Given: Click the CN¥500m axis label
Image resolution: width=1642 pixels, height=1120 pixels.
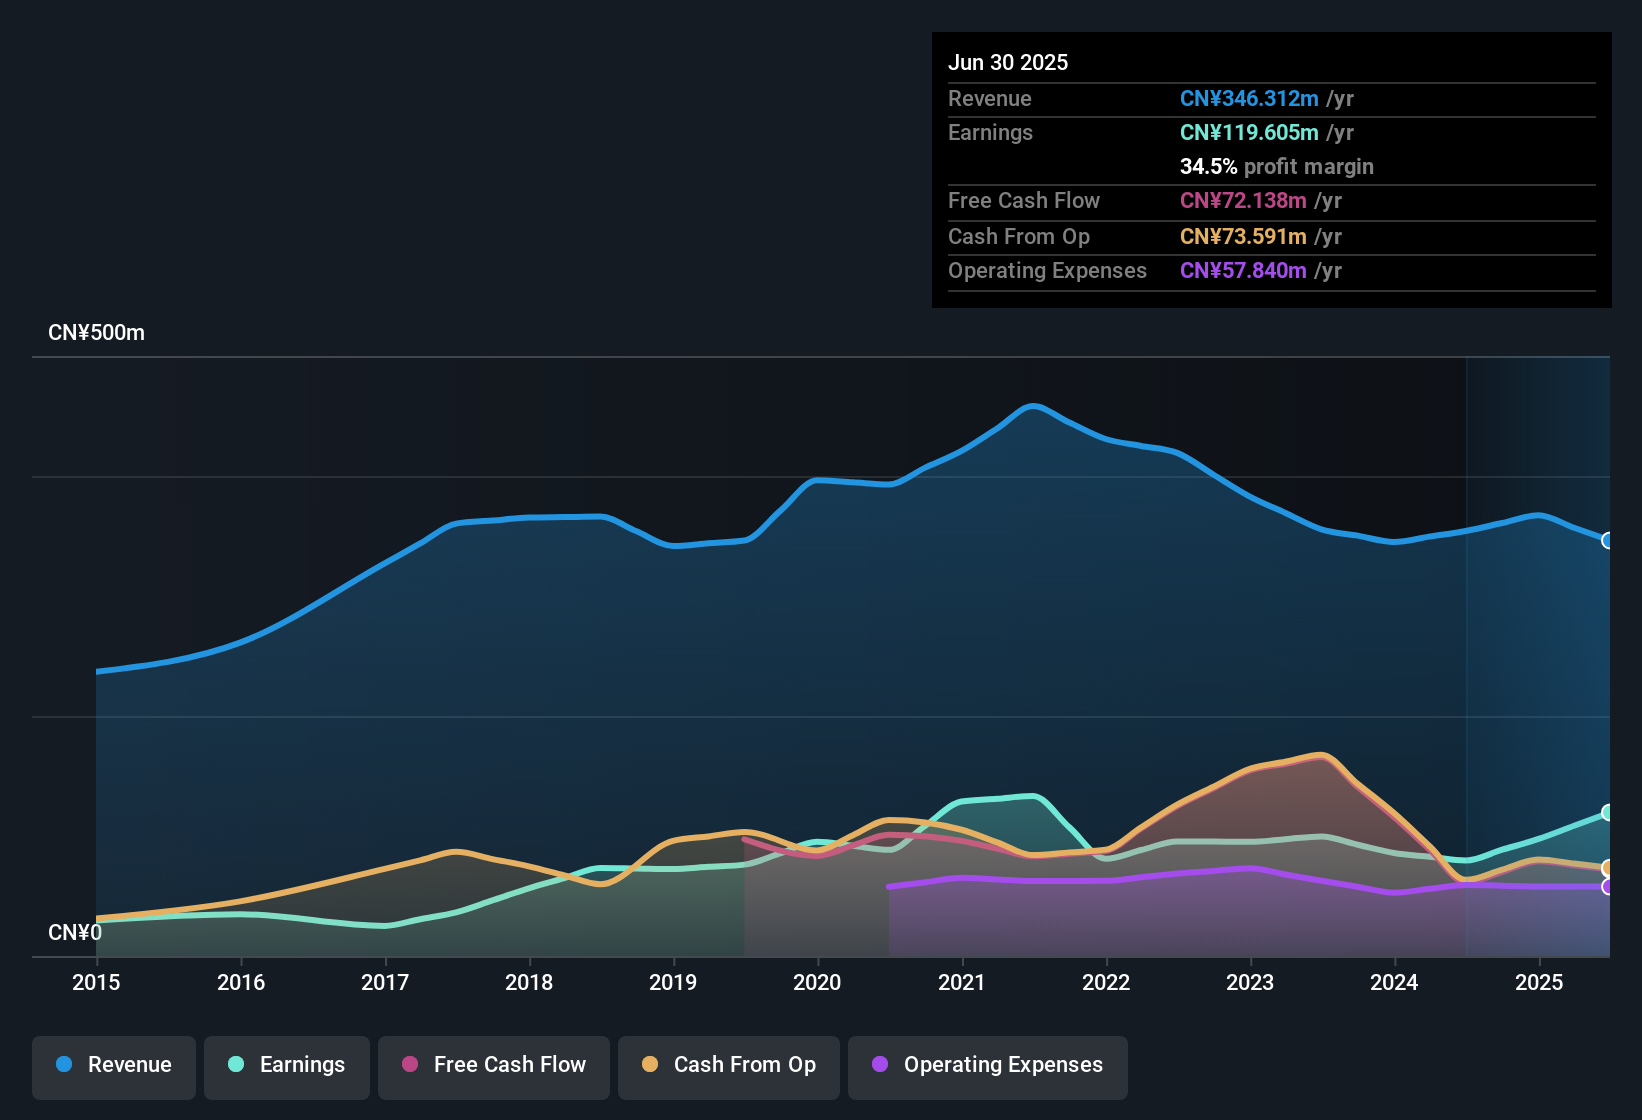Looking at the screenshot, I should [97, 332].
